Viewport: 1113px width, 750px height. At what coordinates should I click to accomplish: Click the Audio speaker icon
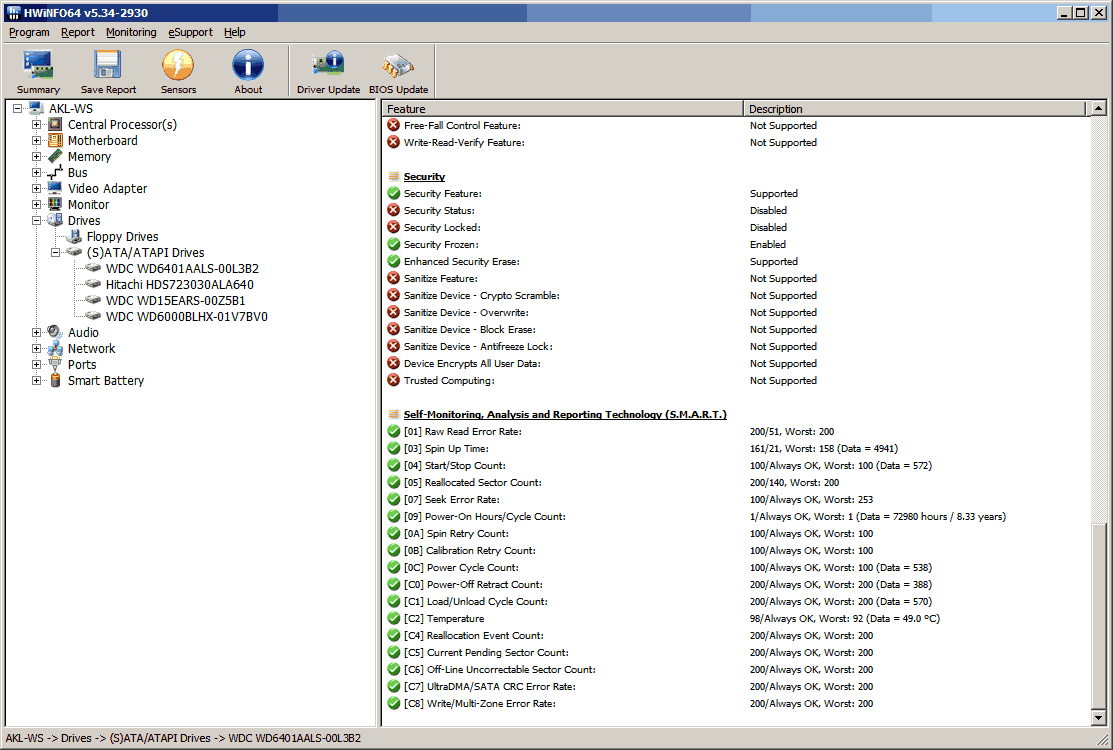click(55, 332)
